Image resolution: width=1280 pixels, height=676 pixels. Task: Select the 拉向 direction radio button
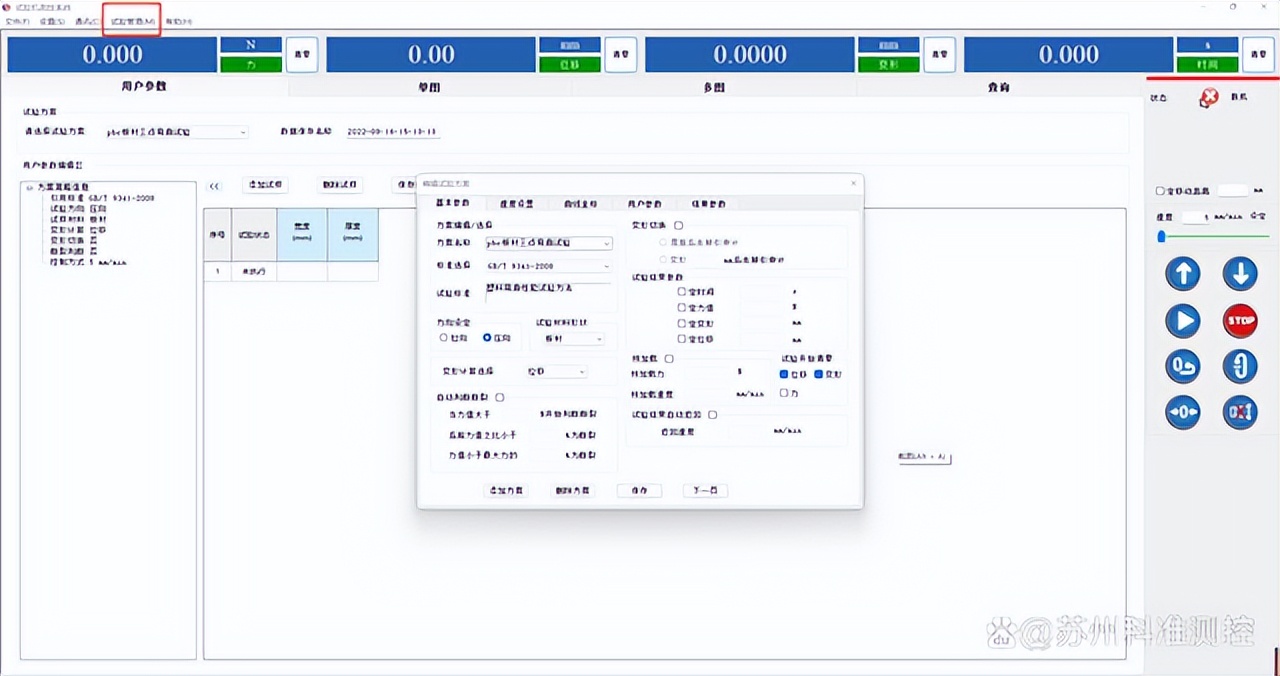[444, 338]
